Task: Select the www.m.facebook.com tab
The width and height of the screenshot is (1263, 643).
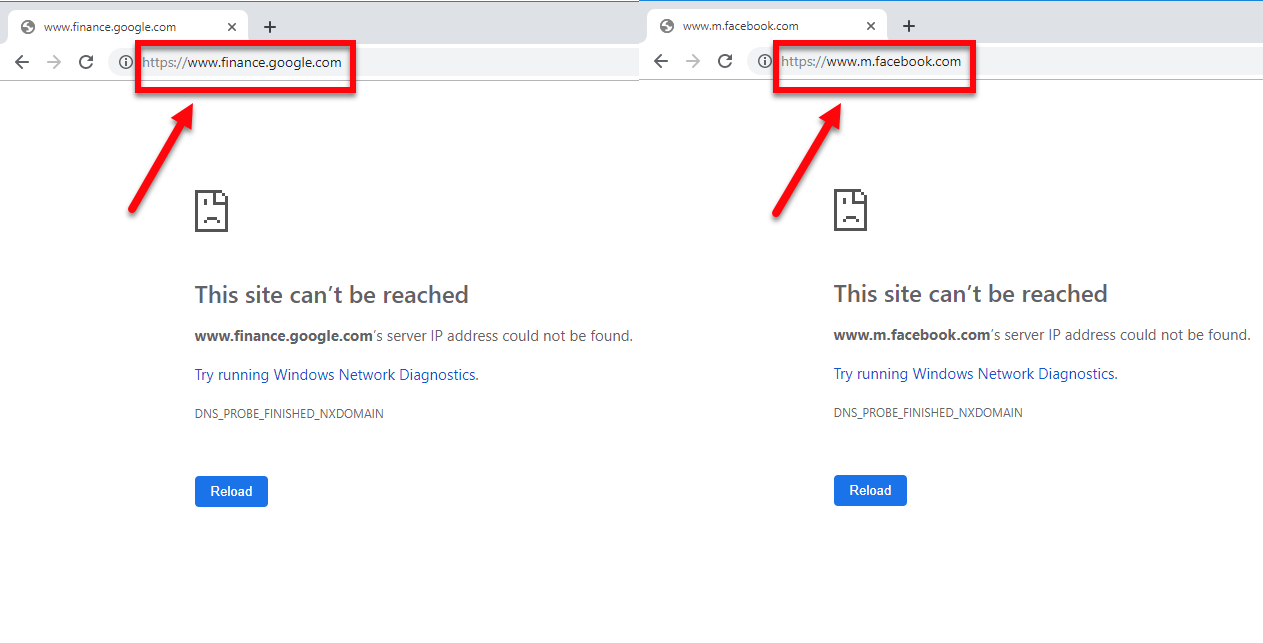Action: 750,26
